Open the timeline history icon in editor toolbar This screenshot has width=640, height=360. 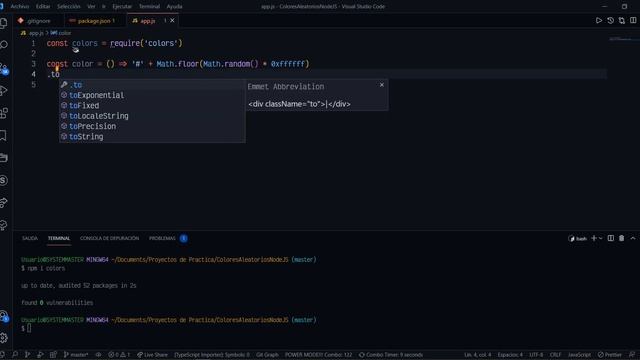coord(610,20)
